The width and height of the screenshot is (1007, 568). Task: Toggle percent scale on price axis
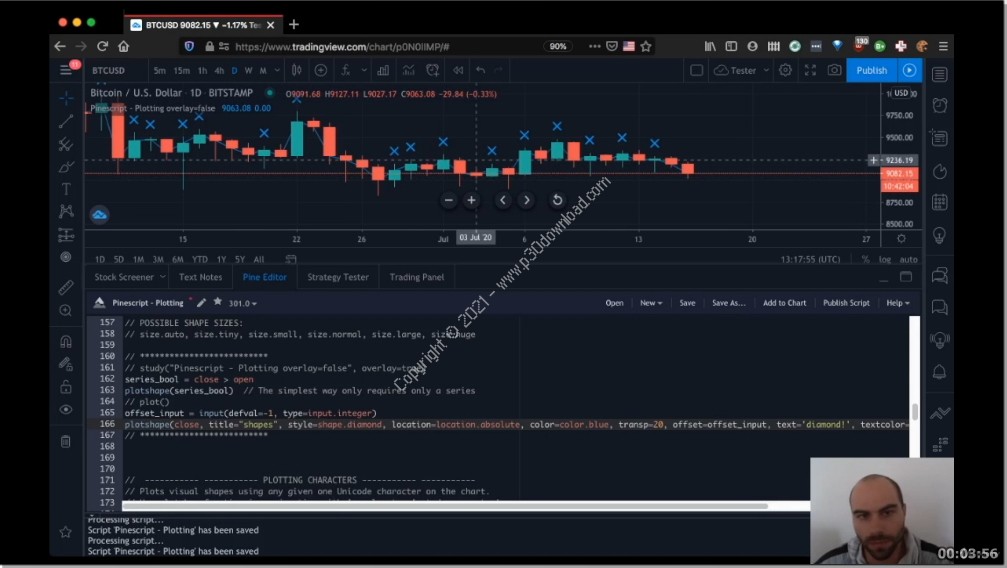point(866,260)
